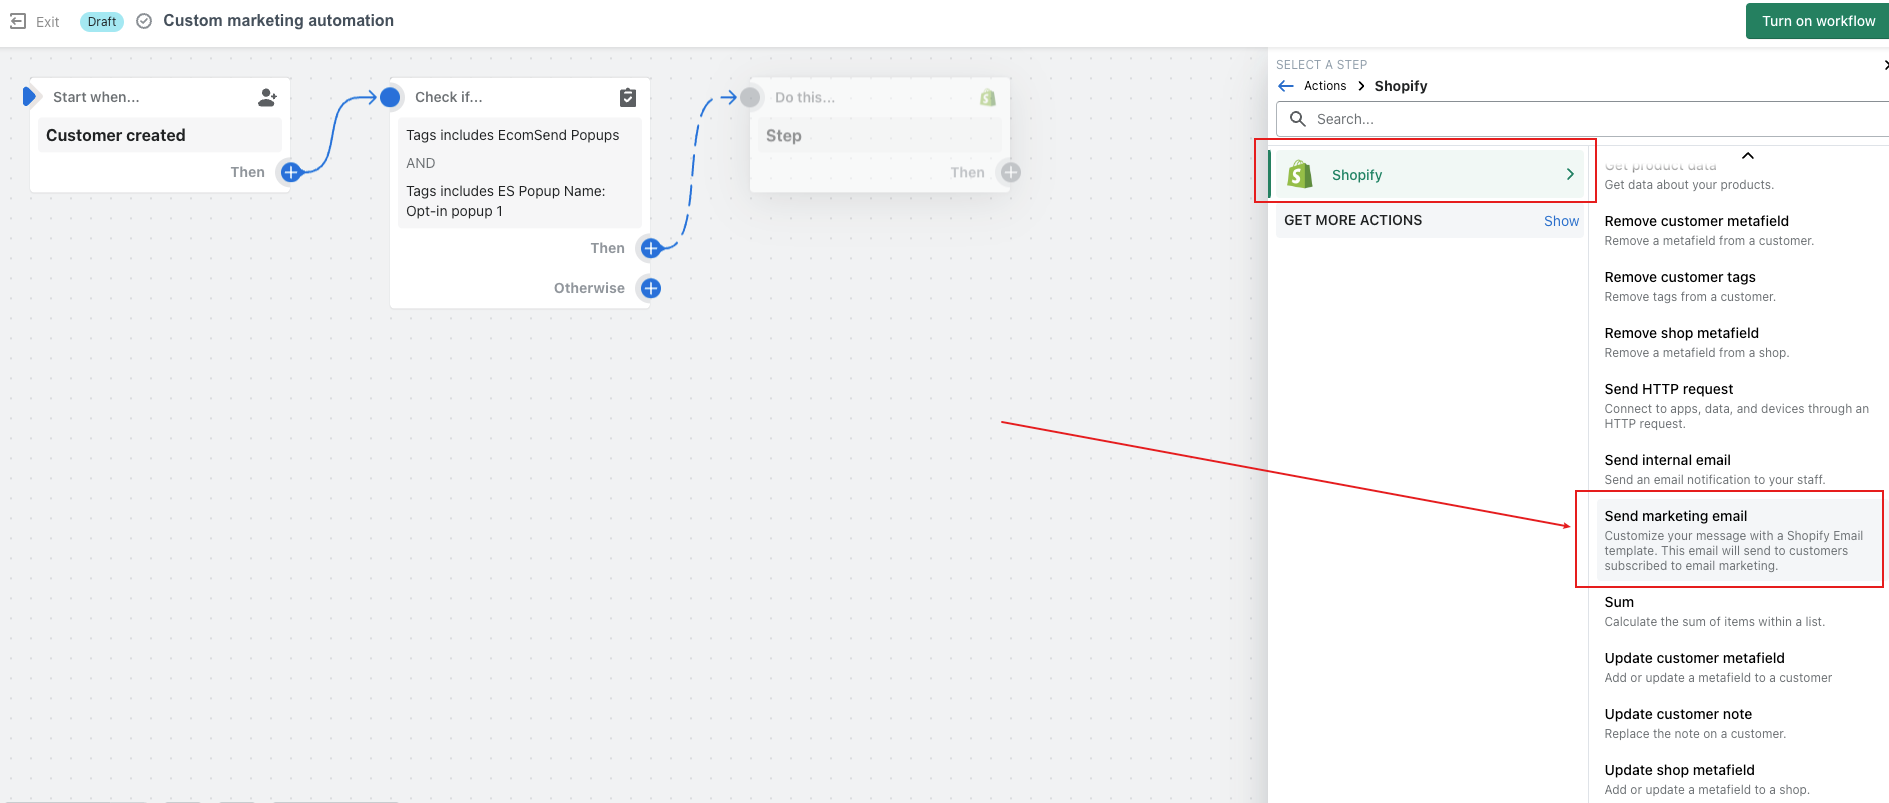Viewport: 1889px width, 803px height.
Task: Add a step after Customer created Then
Action: [x=291, y=172]
